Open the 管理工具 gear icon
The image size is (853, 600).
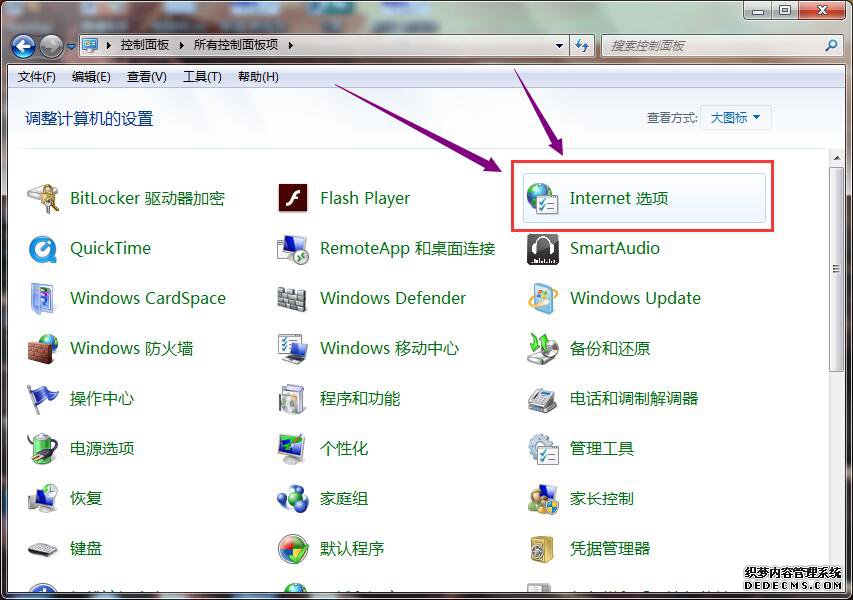(542, 449)
